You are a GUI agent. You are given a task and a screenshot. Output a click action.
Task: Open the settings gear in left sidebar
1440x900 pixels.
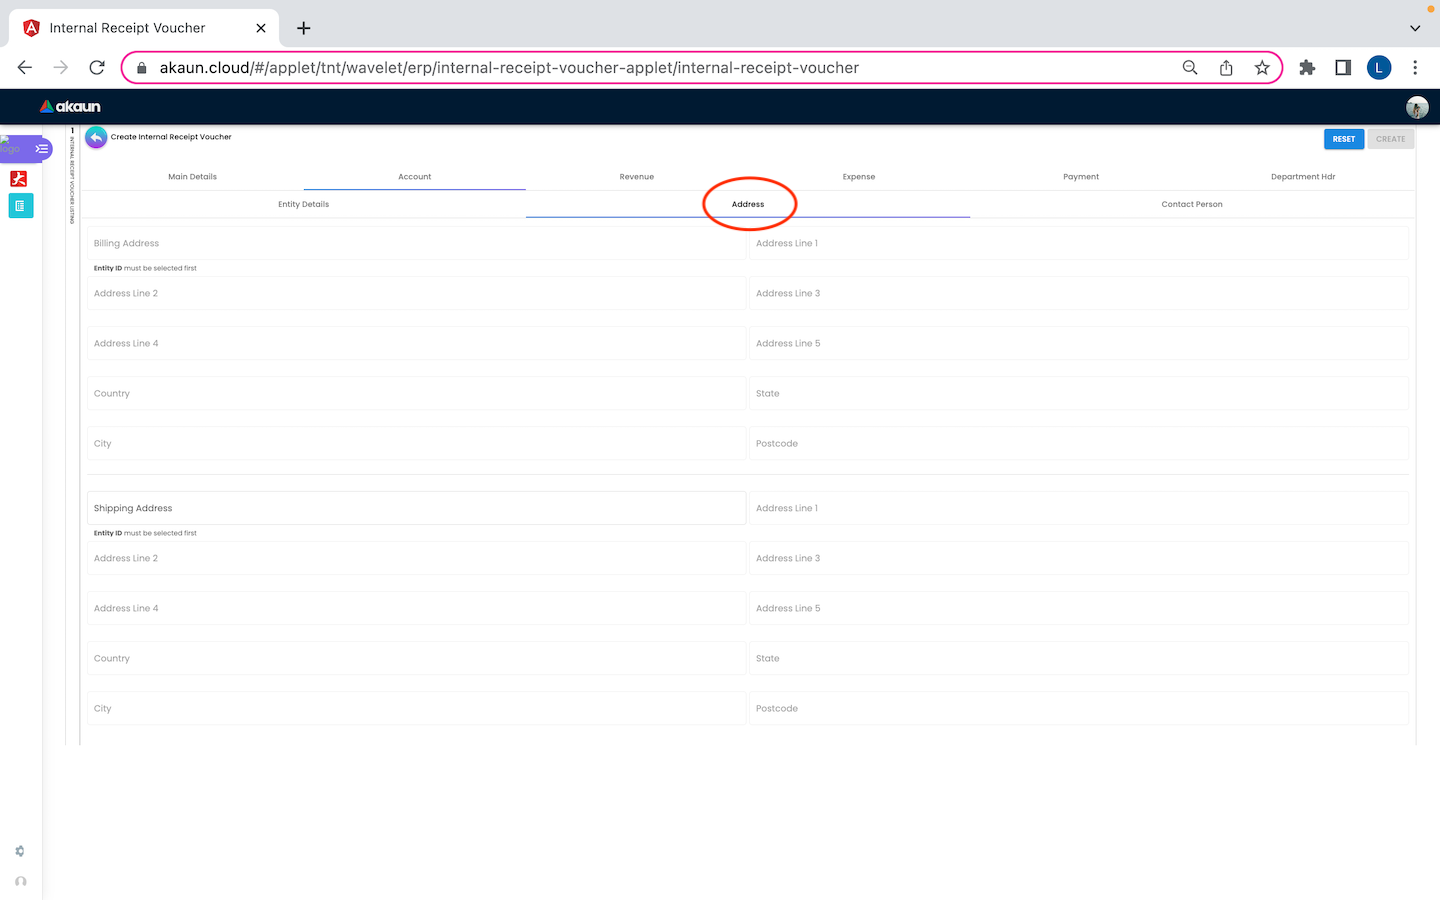pos(20,851)
